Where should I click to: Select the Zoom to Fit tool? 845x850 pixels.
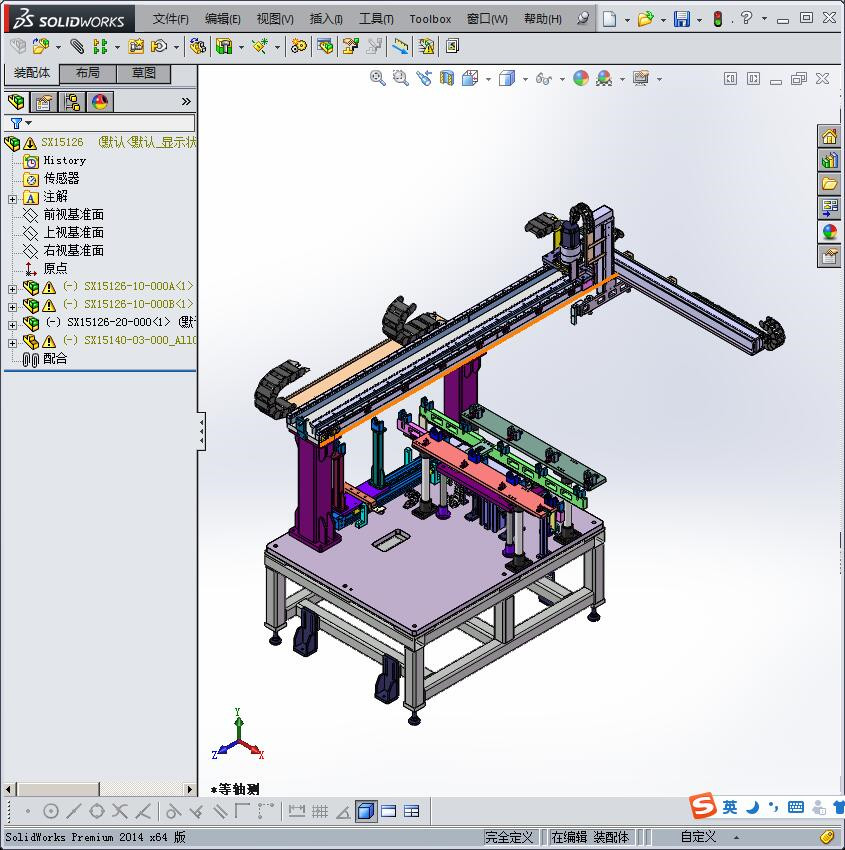[x=378, y=78]
